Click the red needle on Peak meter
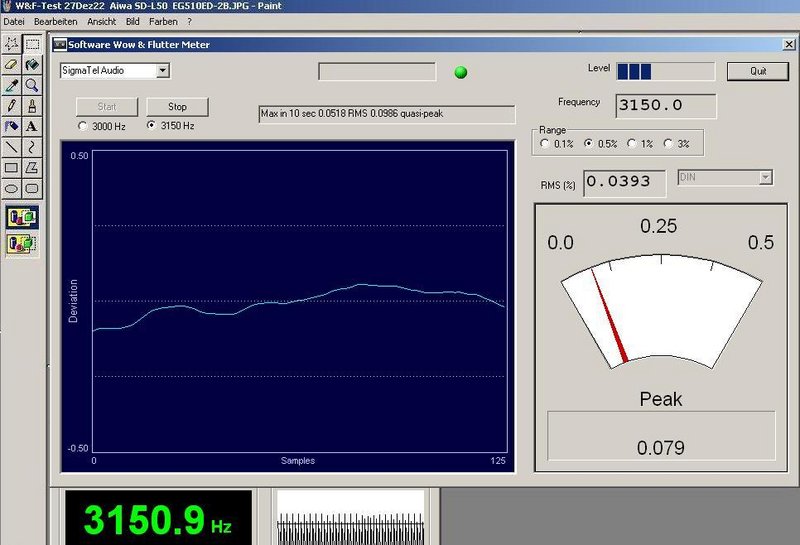 tap(609, 316)
